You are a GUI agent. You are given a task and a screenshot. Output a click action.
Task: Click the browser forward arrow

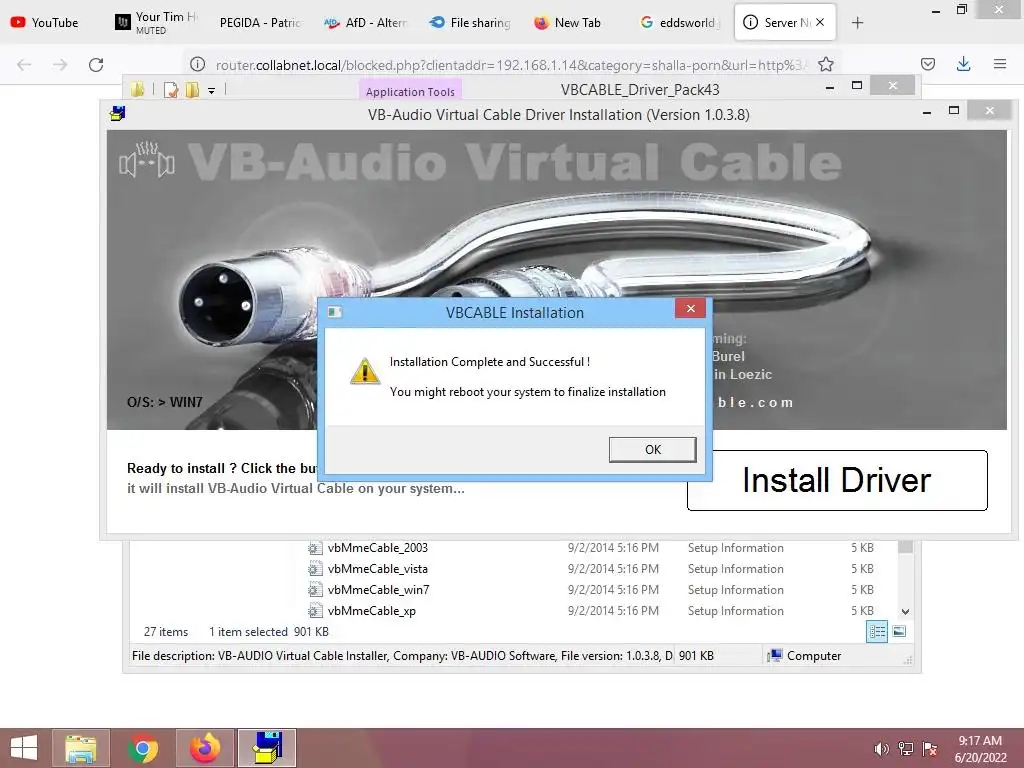pyautogui.click(x=60, y=65)
